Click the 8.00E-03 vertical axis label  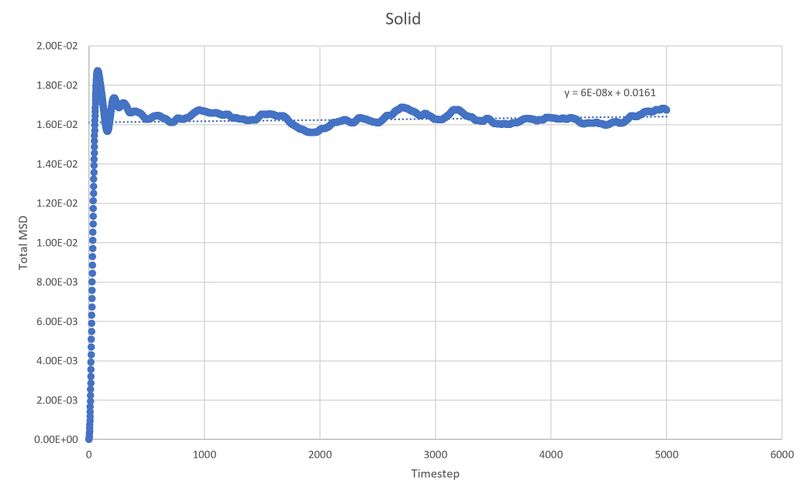[57, 282]
